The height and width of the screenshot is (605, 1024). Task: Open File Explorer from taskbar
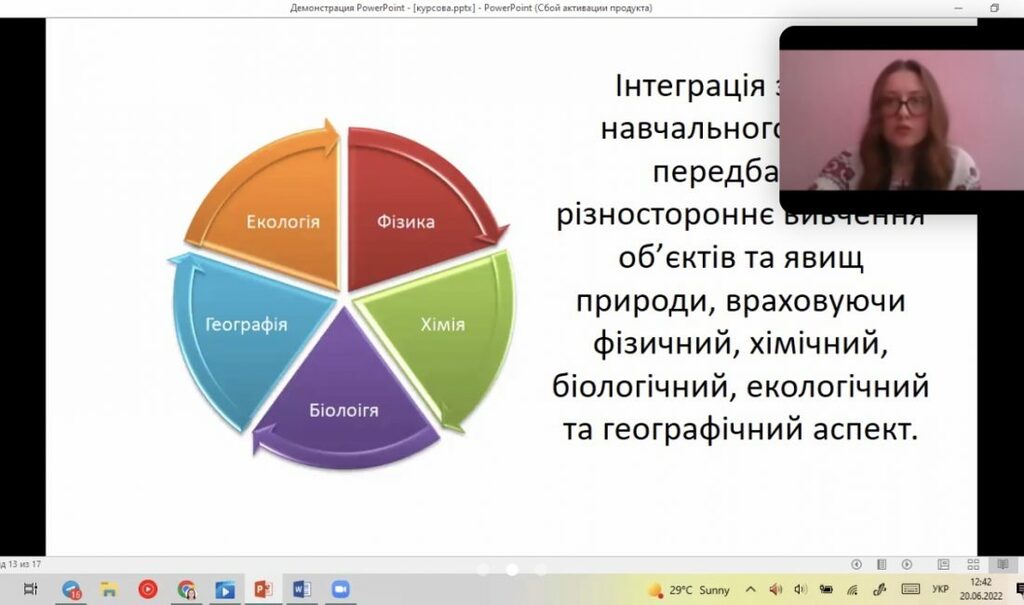coord(109,590)
